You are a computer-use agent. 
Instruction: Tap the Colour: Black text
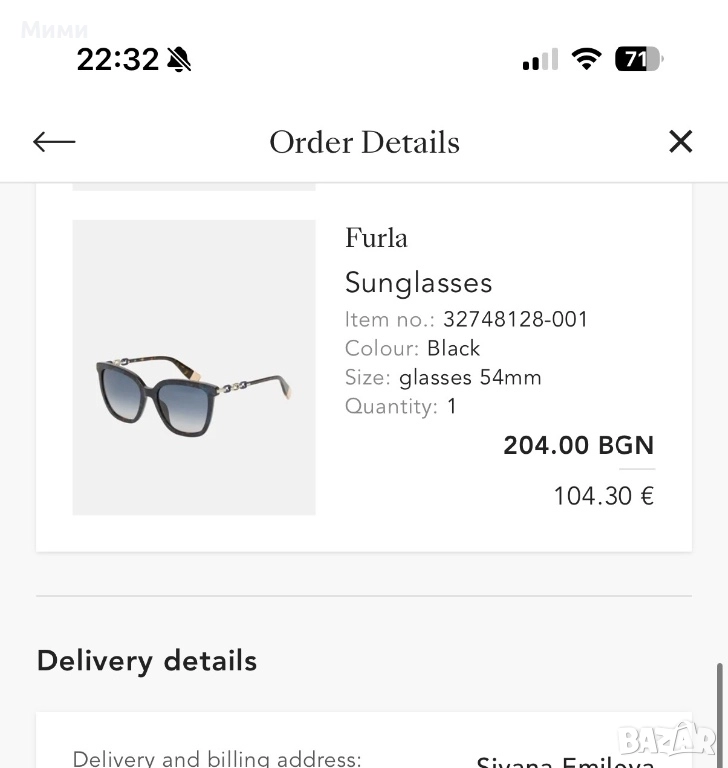(x=412, y=348)
